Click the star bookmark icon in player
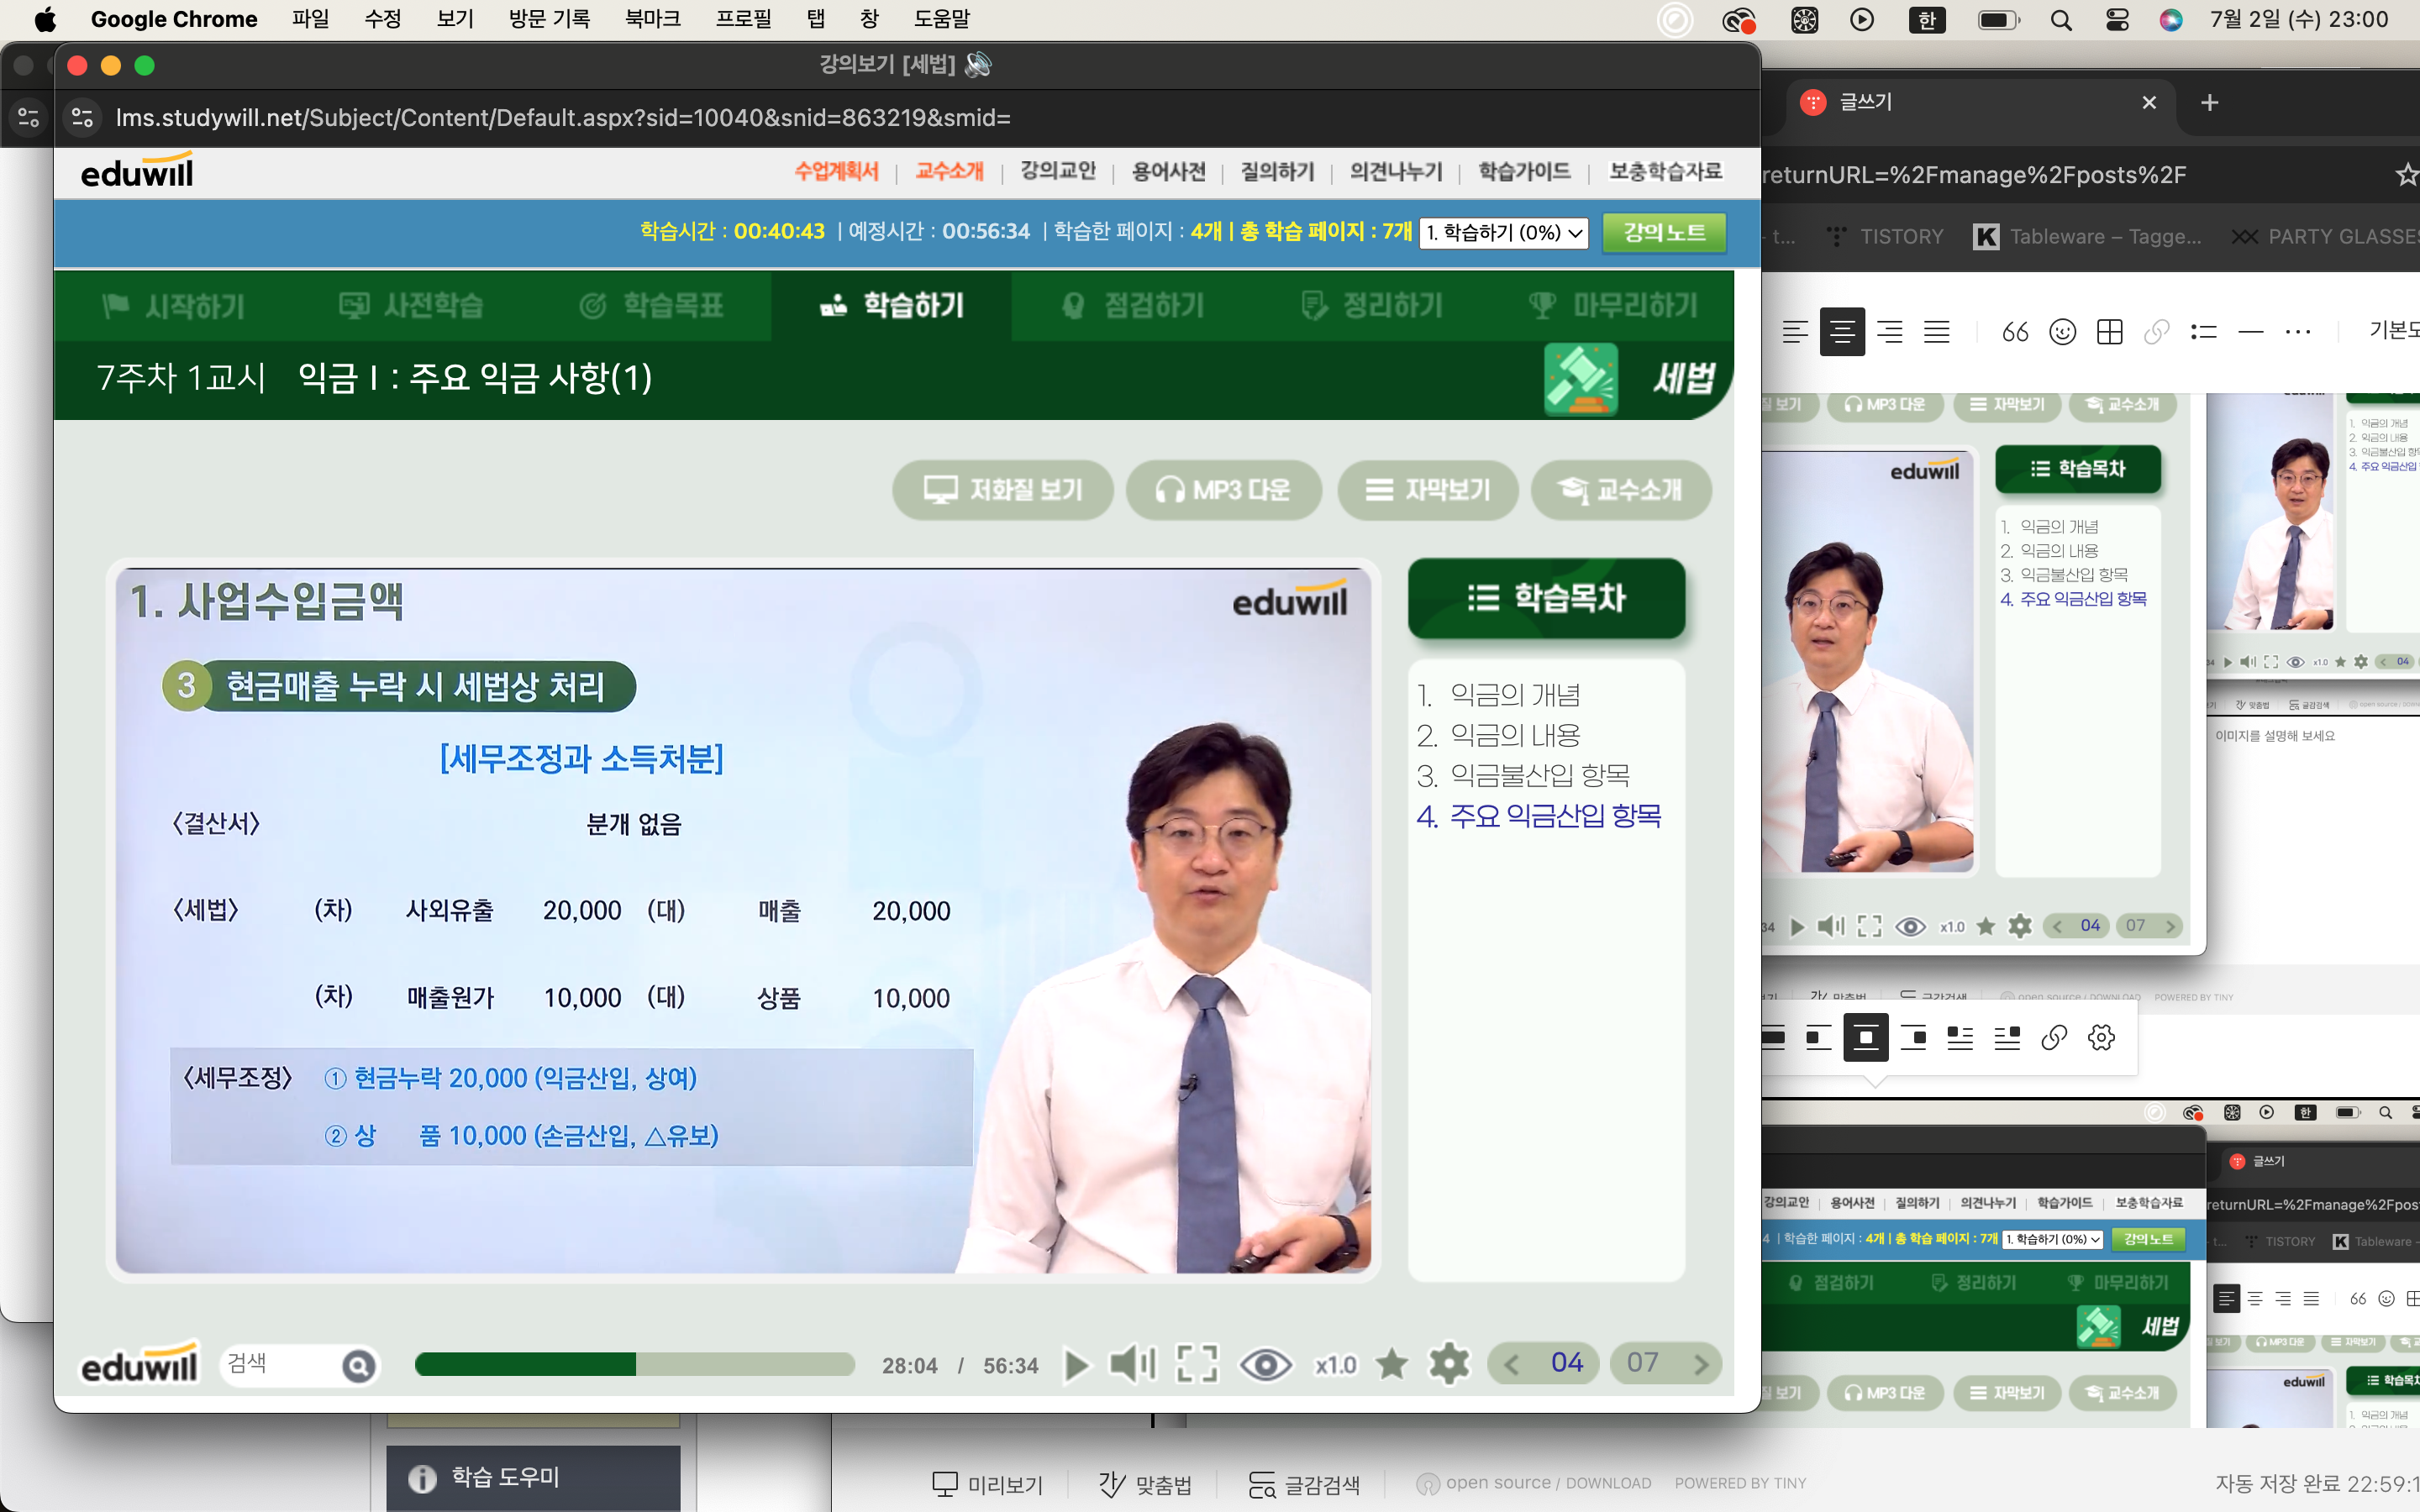 pos(1391,1364)
